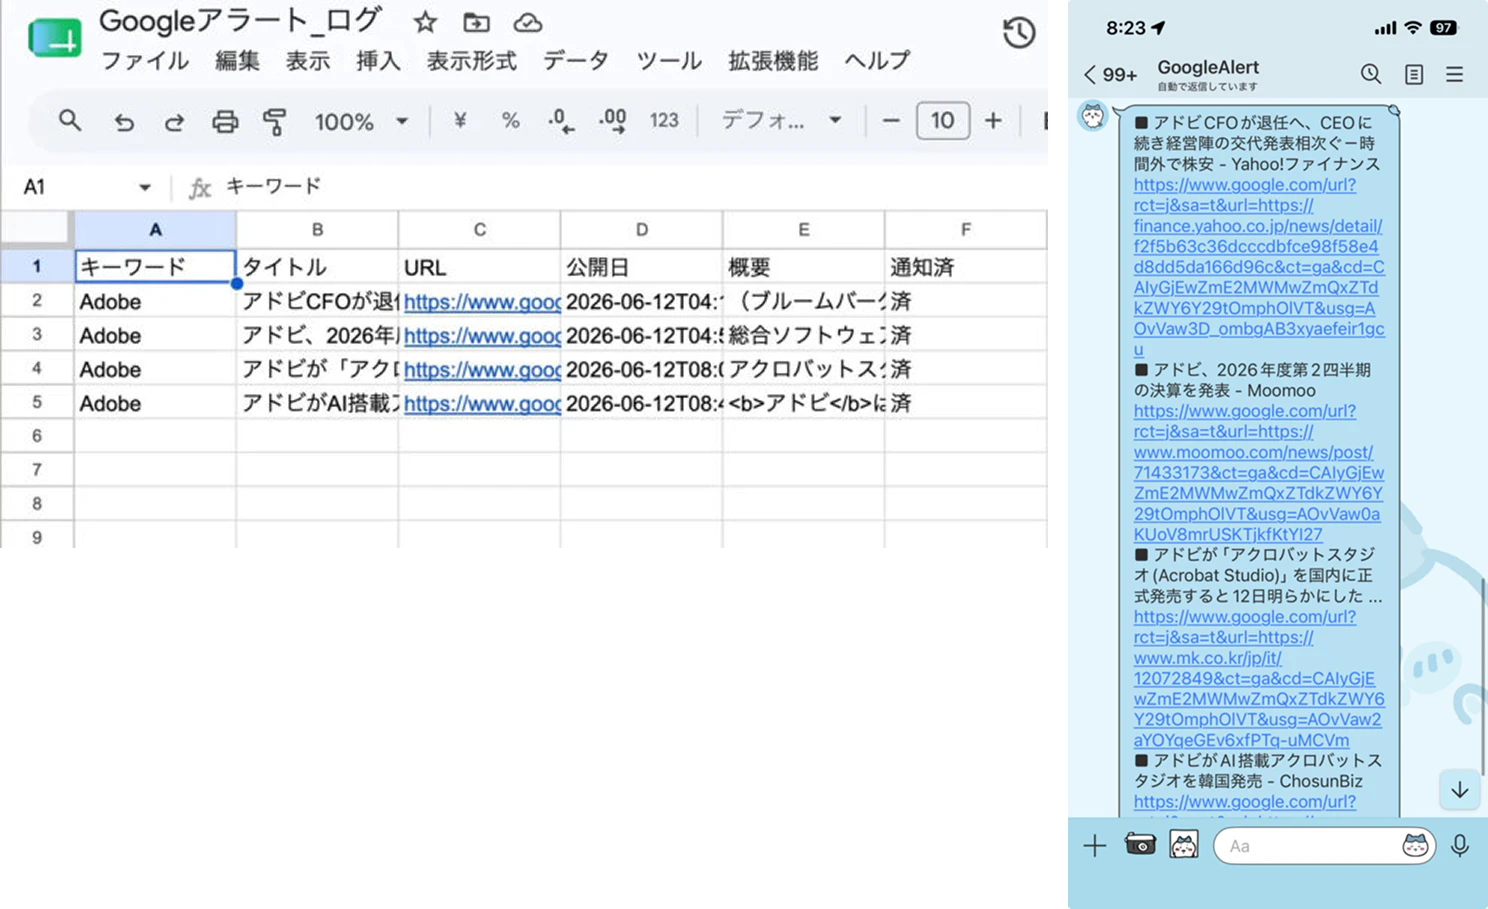Screen dimensions: 1488x909
Task: Open the hamburger menu in chat header
Action: [1455, 74]
